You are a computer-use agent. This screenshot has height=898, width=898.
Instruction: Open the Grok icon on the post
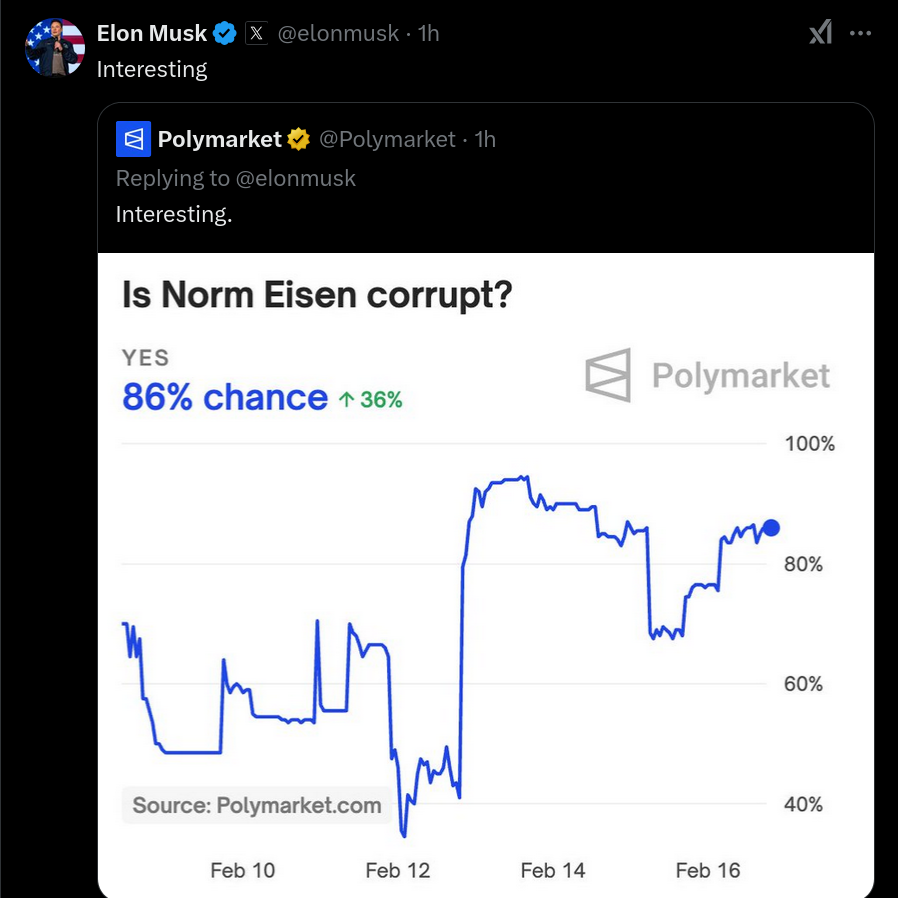(820, 32)
